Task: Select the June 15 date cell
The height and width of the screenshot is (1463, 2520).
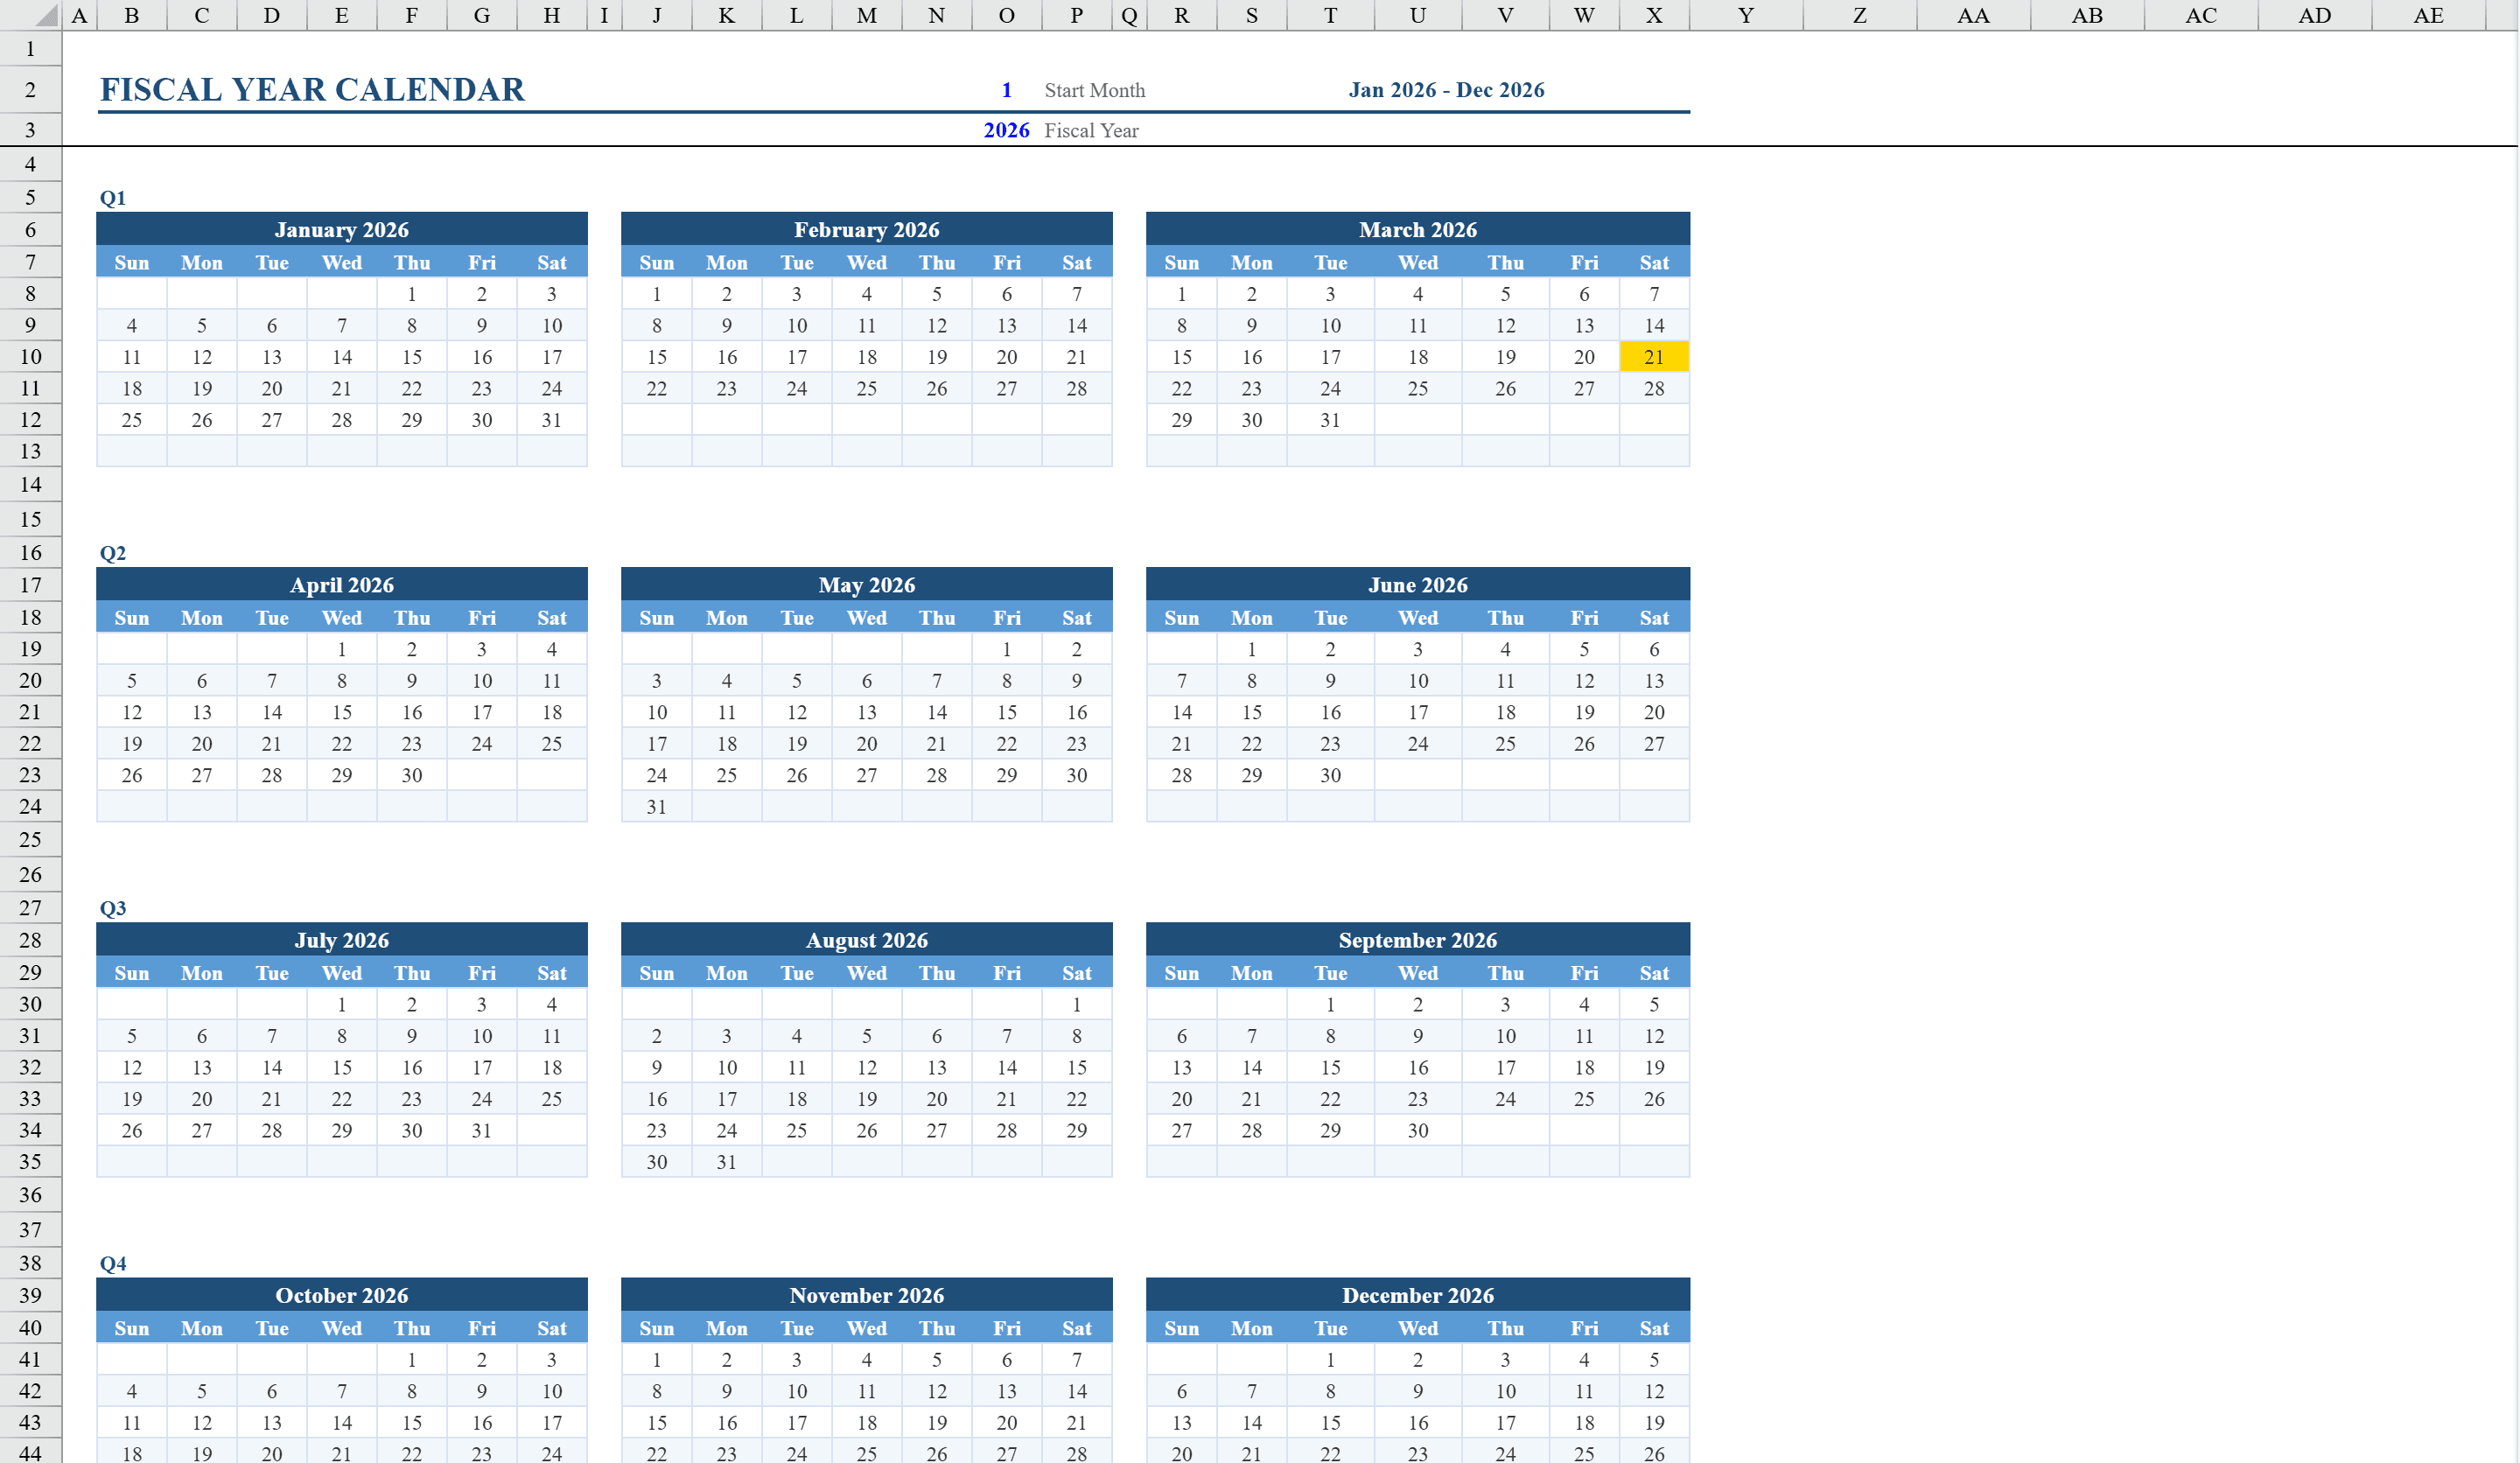Action: pos(1251,712)
